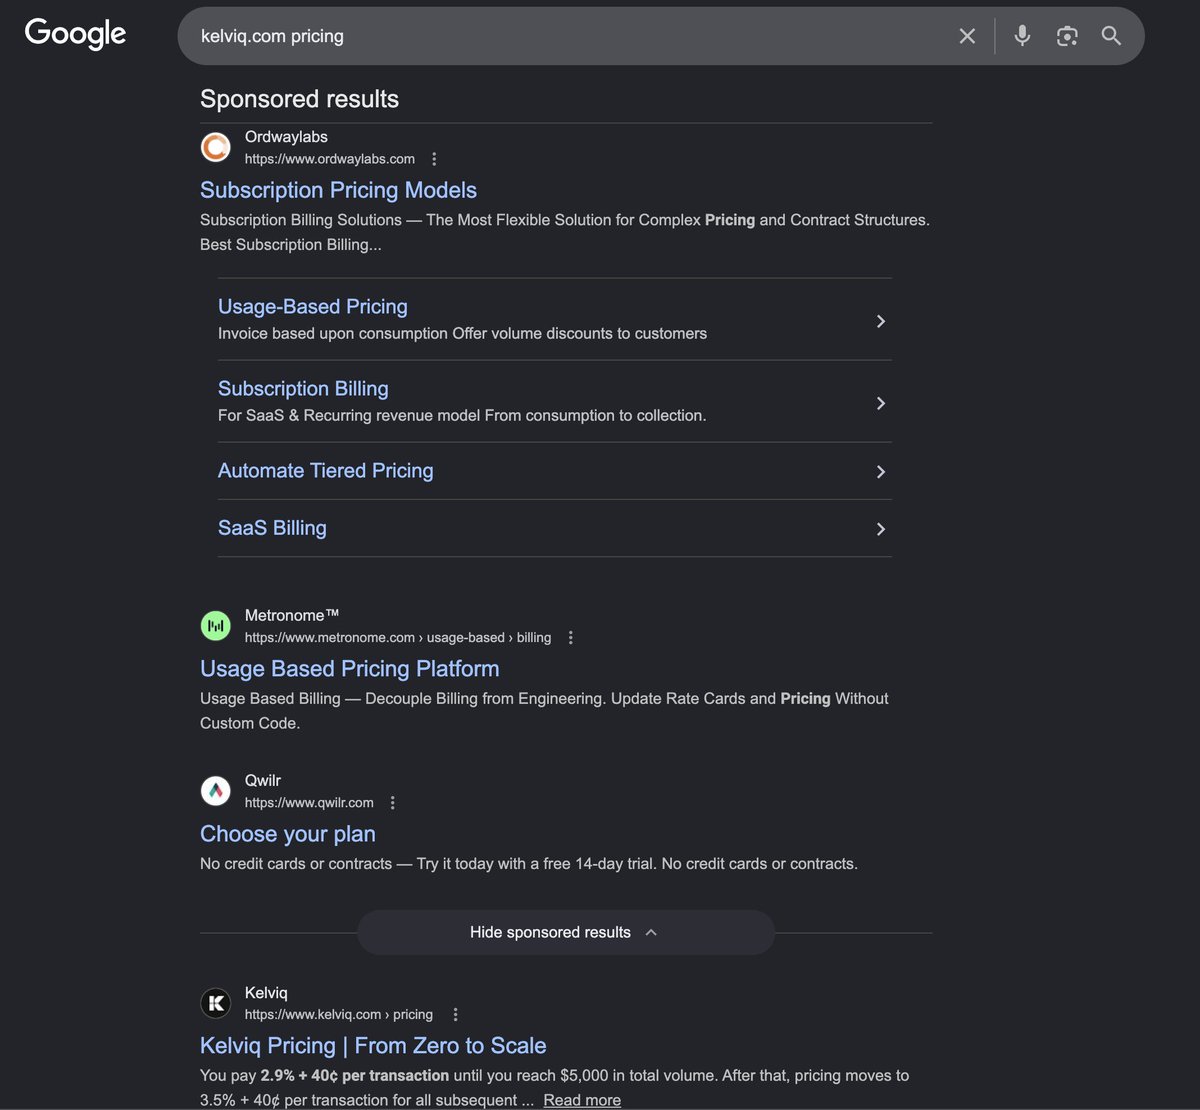Open Qwilr Choose your plan link
The height and width of the screenshot is (1110, 1200).
click(x=288, y=834)
